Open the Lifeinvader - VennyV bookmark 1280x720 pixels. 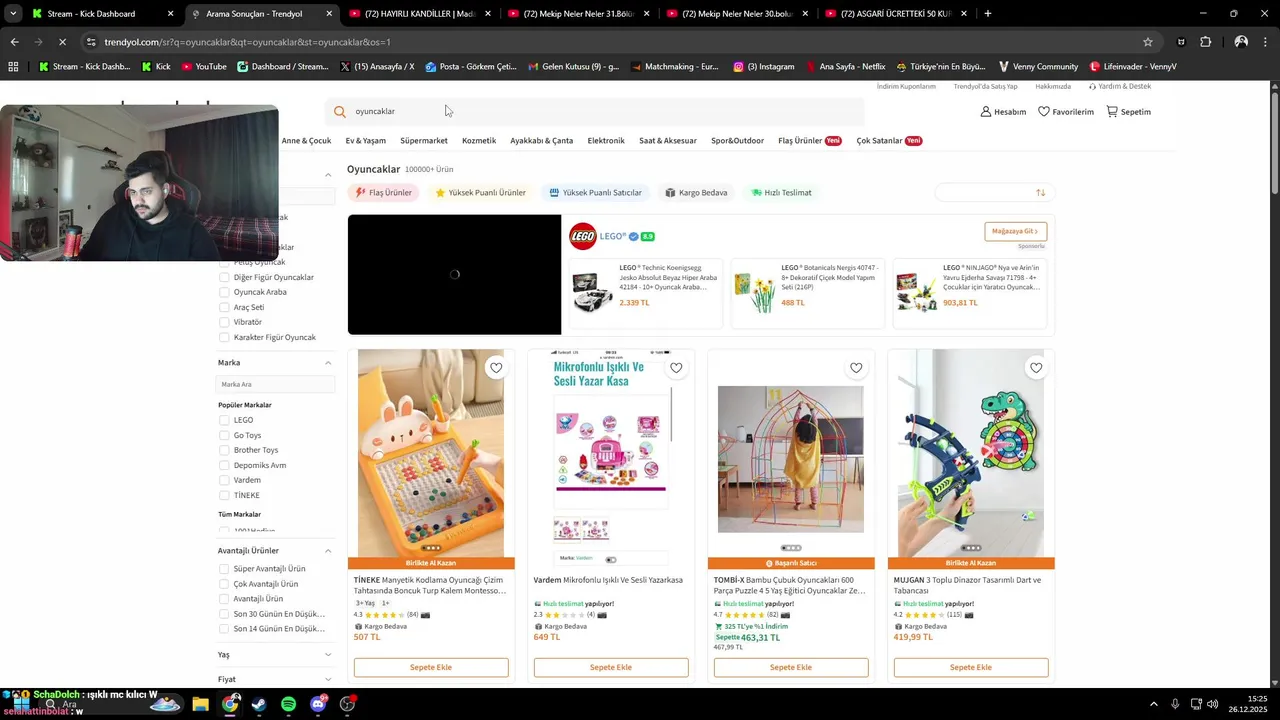click(x=1132, y=67)
